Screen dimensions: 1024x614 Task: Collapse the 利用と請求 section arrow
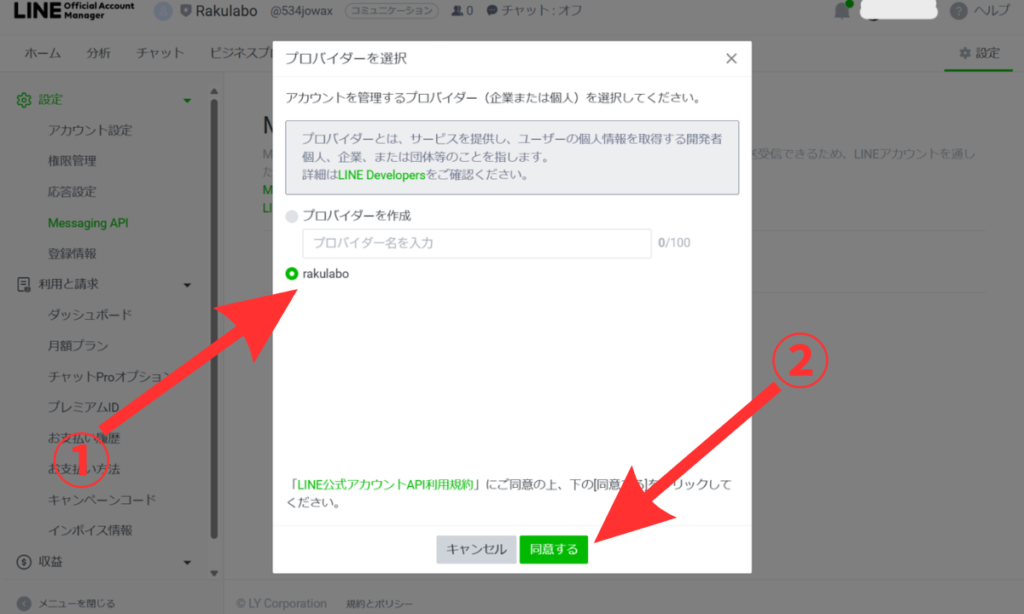(187, 285)
